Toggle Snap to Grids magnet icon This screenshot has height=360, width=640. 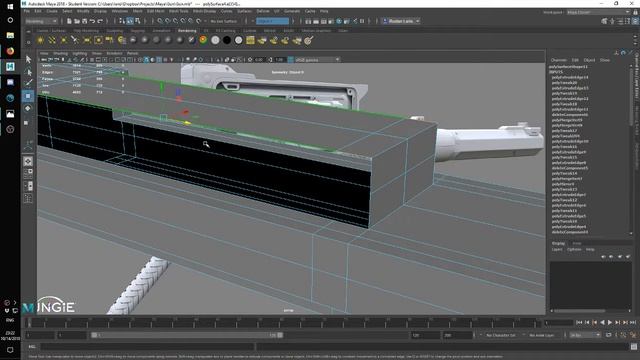click(x=160, y=21)
